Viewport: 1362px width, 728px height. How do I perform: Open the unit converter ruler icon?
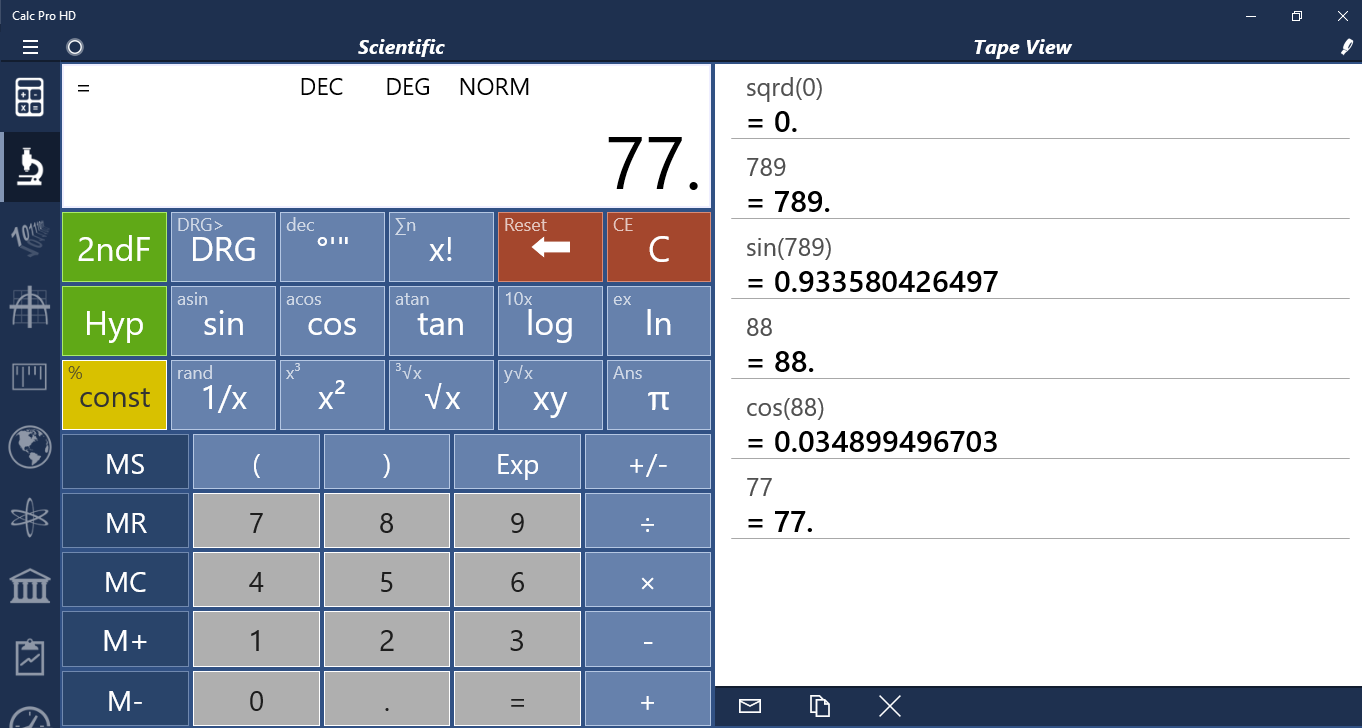tap(29, 376)
